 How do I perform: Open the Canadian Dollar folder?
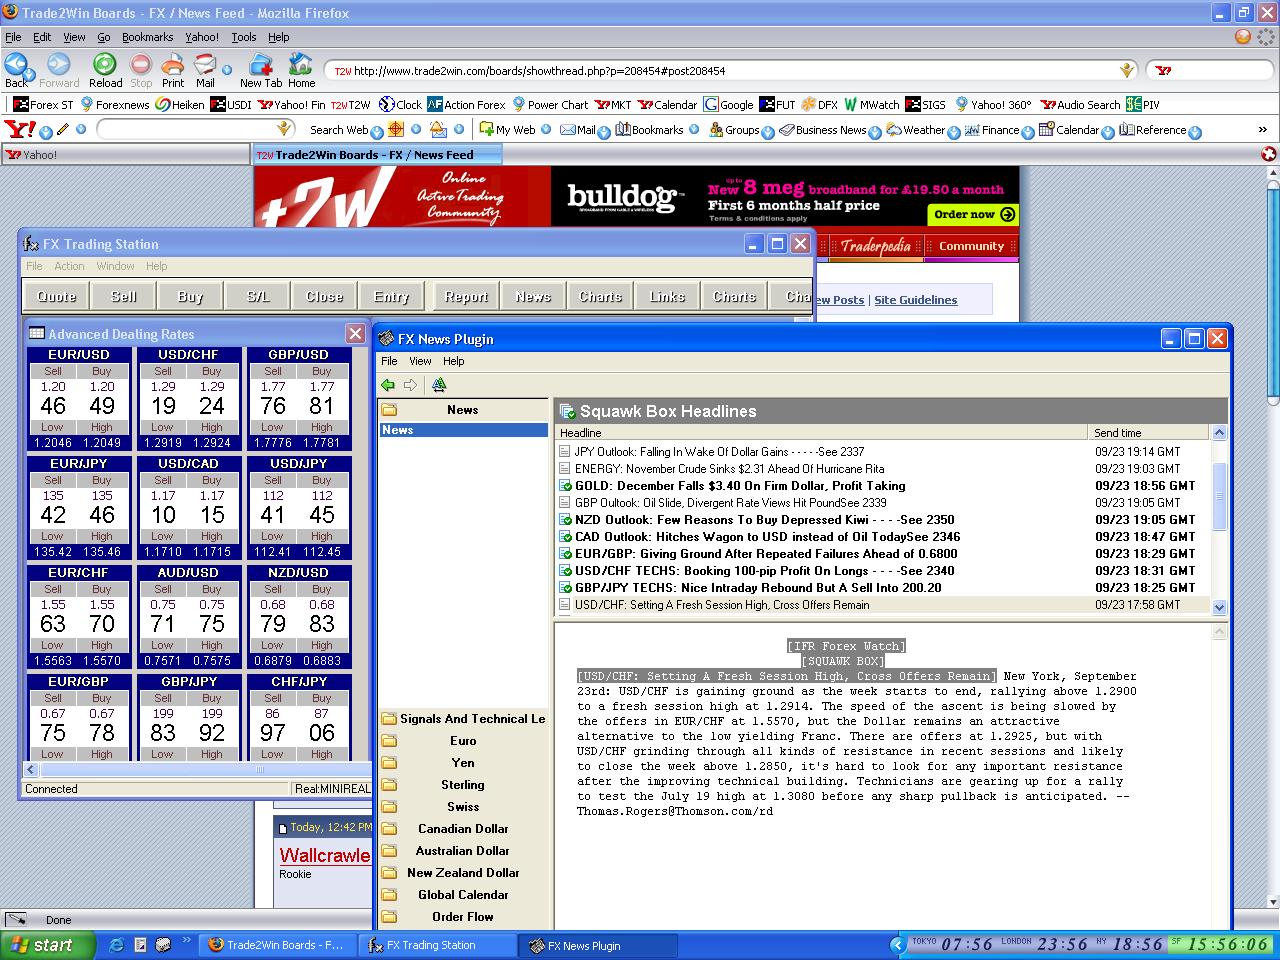(463, 829)
